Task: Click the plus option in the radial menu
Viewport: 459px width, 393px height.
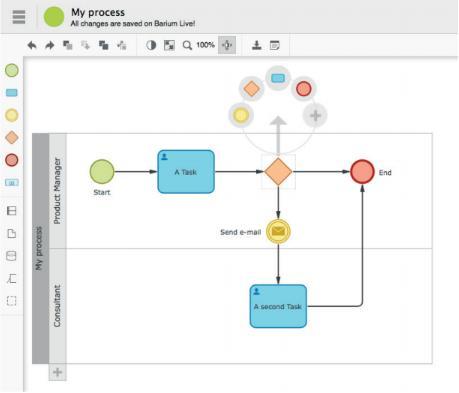Action: 315,115
